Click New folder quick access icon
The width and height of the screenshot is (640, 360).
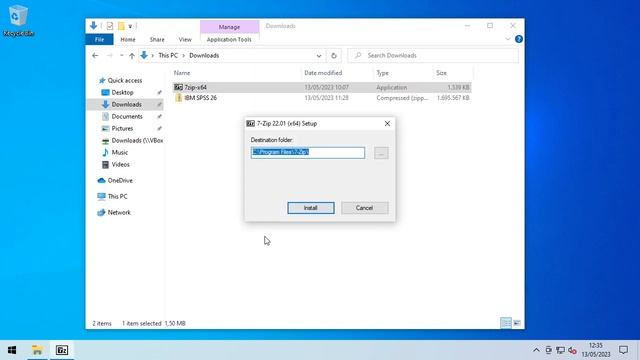pyautogui.click(x=121, y=26)
